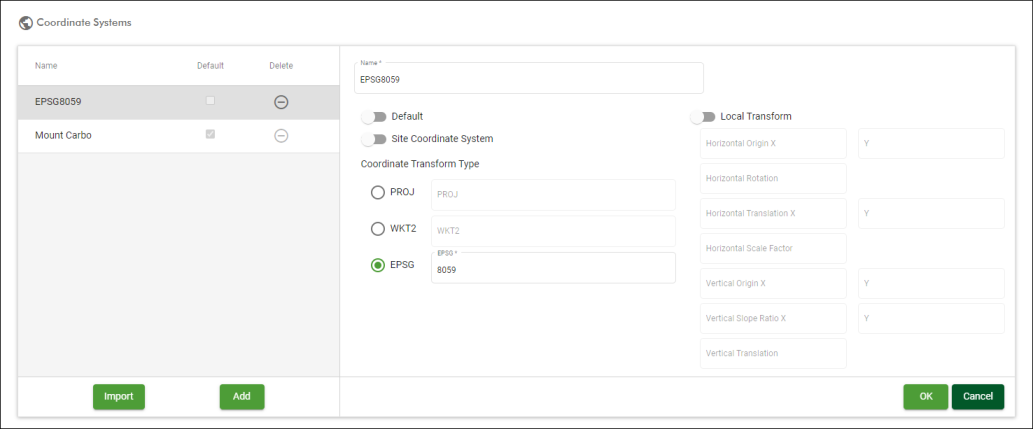Click the Add button
Viewport: 1033px width, 429px height.
point(242,397)
